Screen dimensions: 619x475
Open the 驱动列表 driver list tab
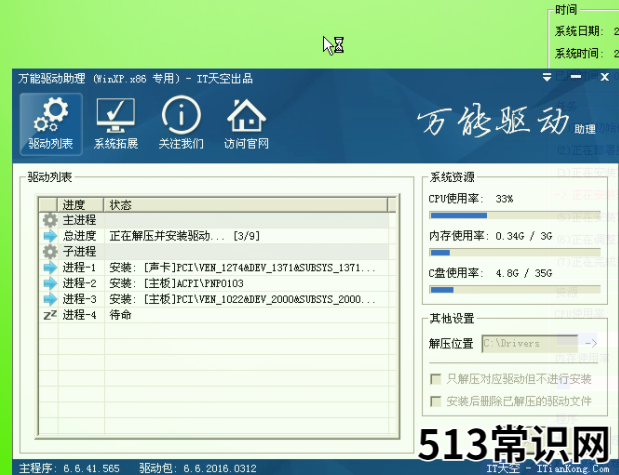(51, 124)
